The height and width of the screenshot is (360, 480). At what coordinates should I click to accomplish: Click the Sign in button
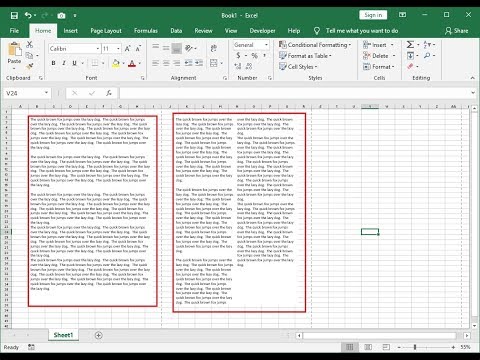click(x=373, y=15)
